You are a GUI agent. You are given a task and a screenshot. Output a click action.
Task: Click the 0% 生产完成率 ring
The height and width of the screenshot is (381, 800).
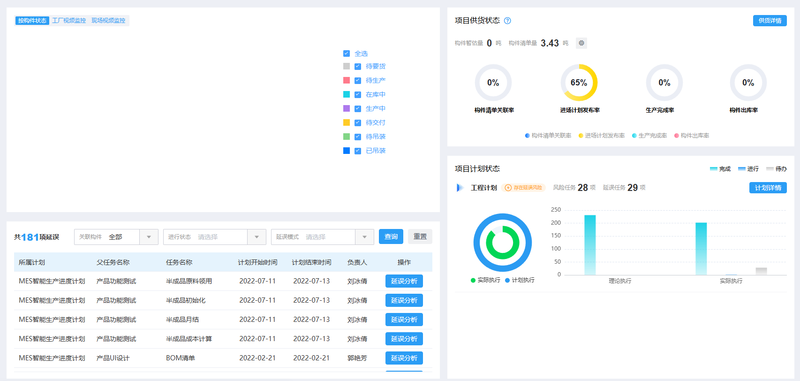click(664, 83)
